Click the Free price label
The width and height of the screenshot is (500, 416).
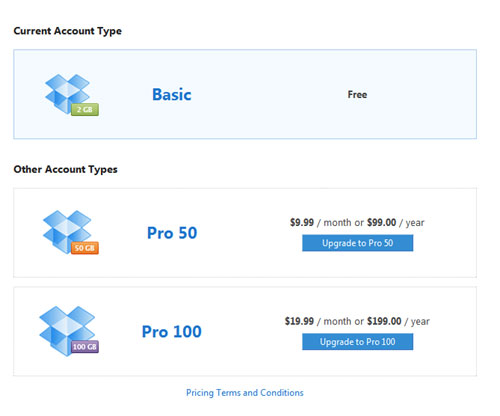(x=357, y=94)
